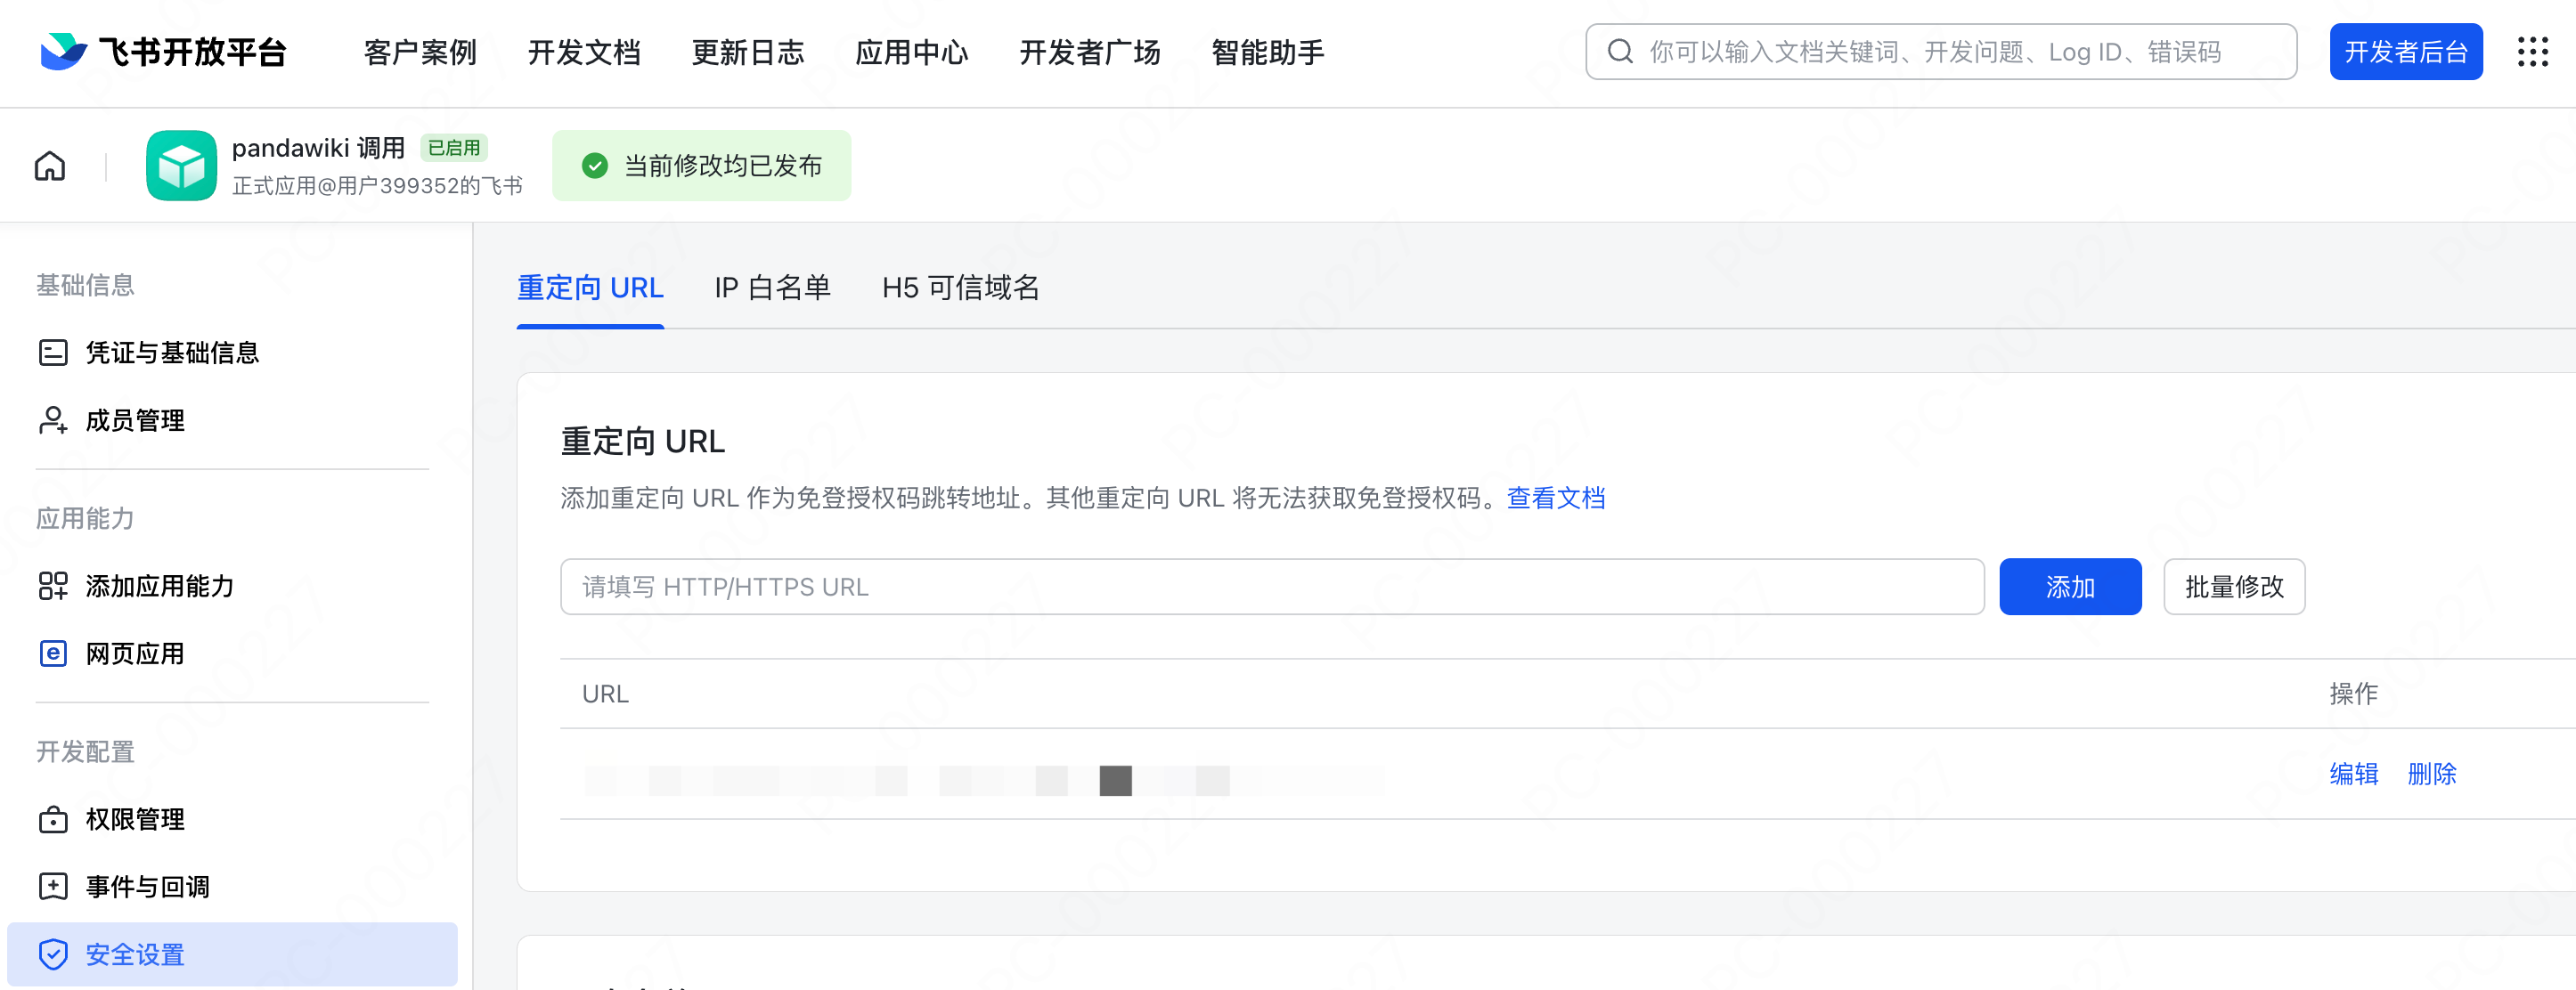Select the 重定向 URL tab
The image size is (2576, 990).
[x=590, y=288]
